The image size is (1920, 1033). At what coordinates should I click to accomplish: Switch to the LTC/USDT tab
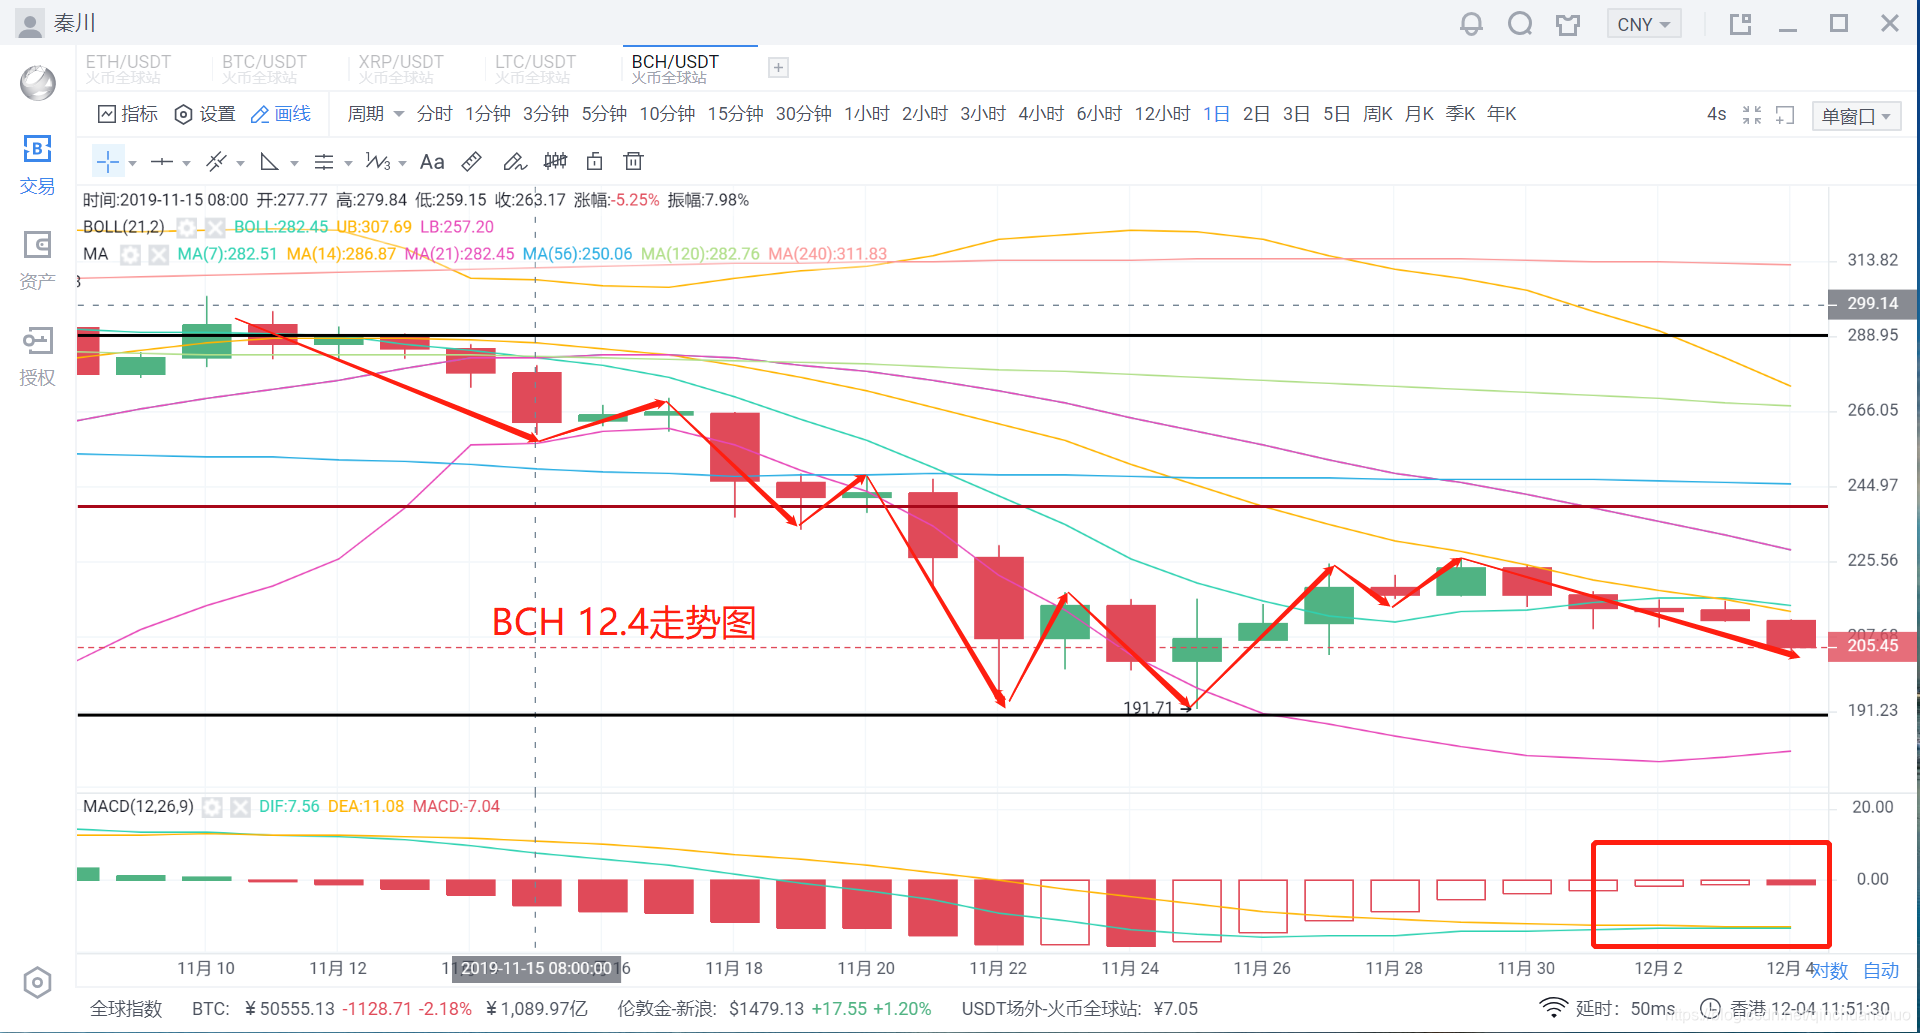[x=536, y=69]
